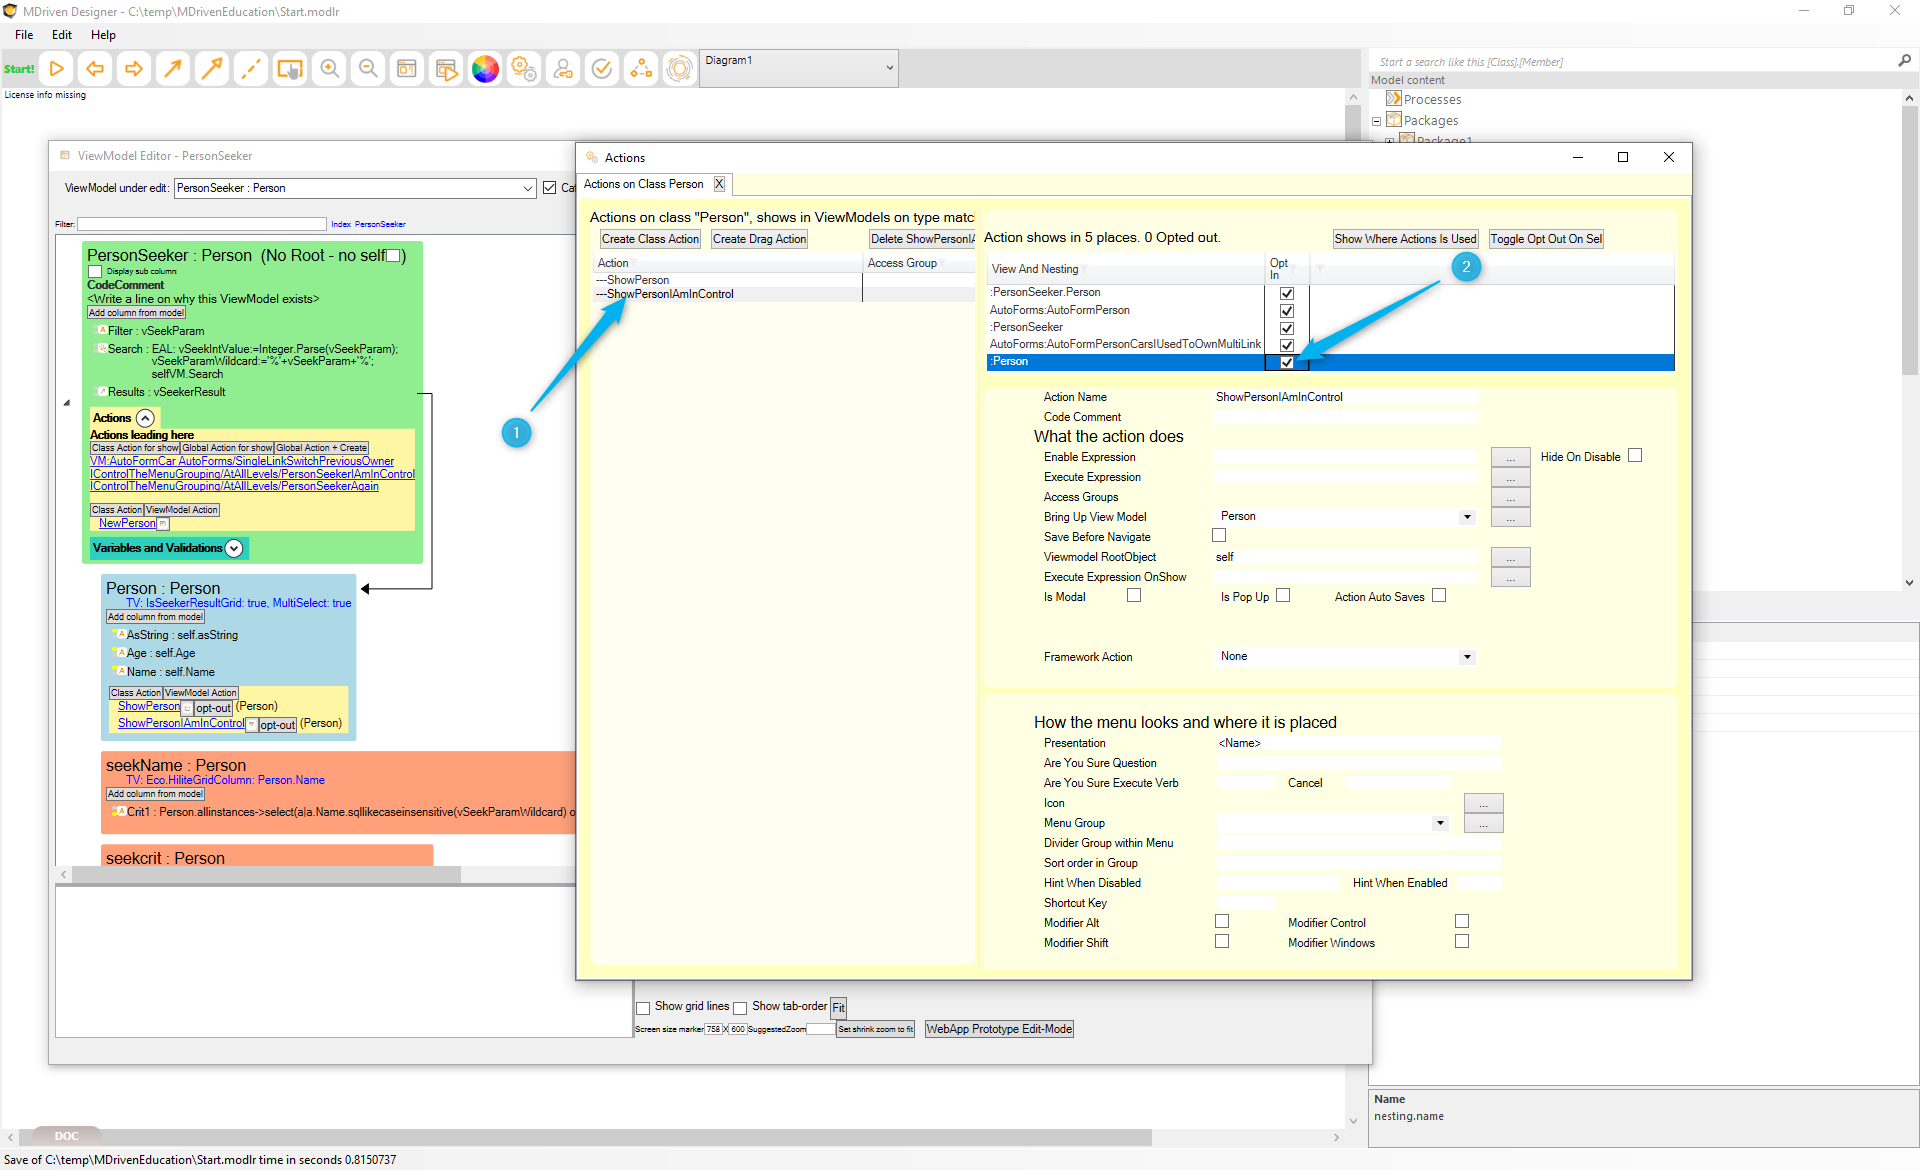Click the zoom out magnifier icon
This screenshot has height=1170, width=1920.
pyautogui.click(x=368, y=69)
